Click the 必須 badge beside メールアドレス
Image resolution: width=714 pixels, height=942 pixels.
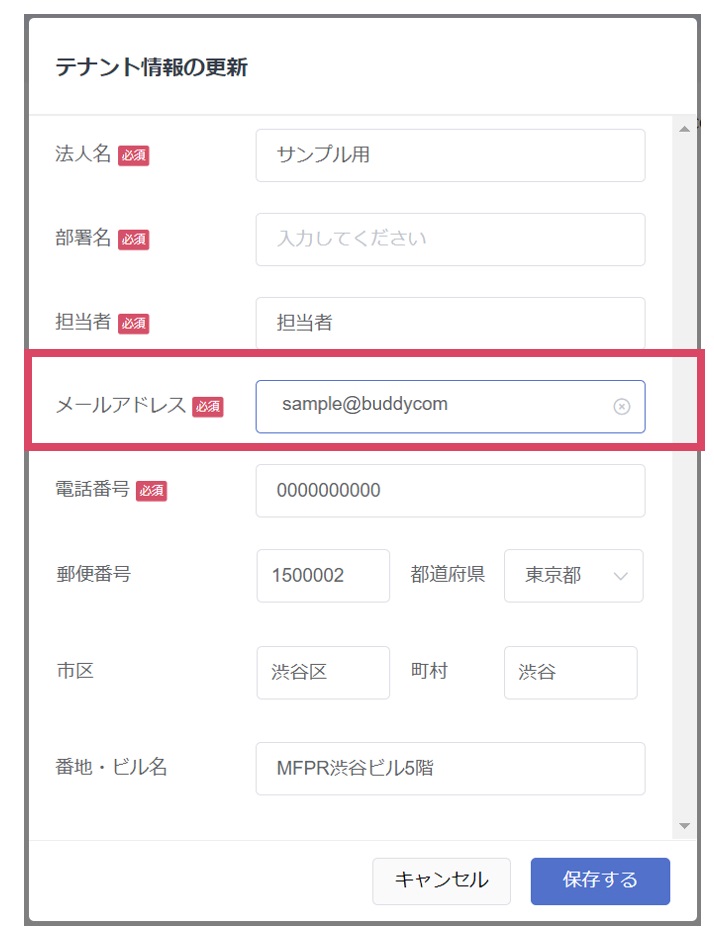[208, 406]
